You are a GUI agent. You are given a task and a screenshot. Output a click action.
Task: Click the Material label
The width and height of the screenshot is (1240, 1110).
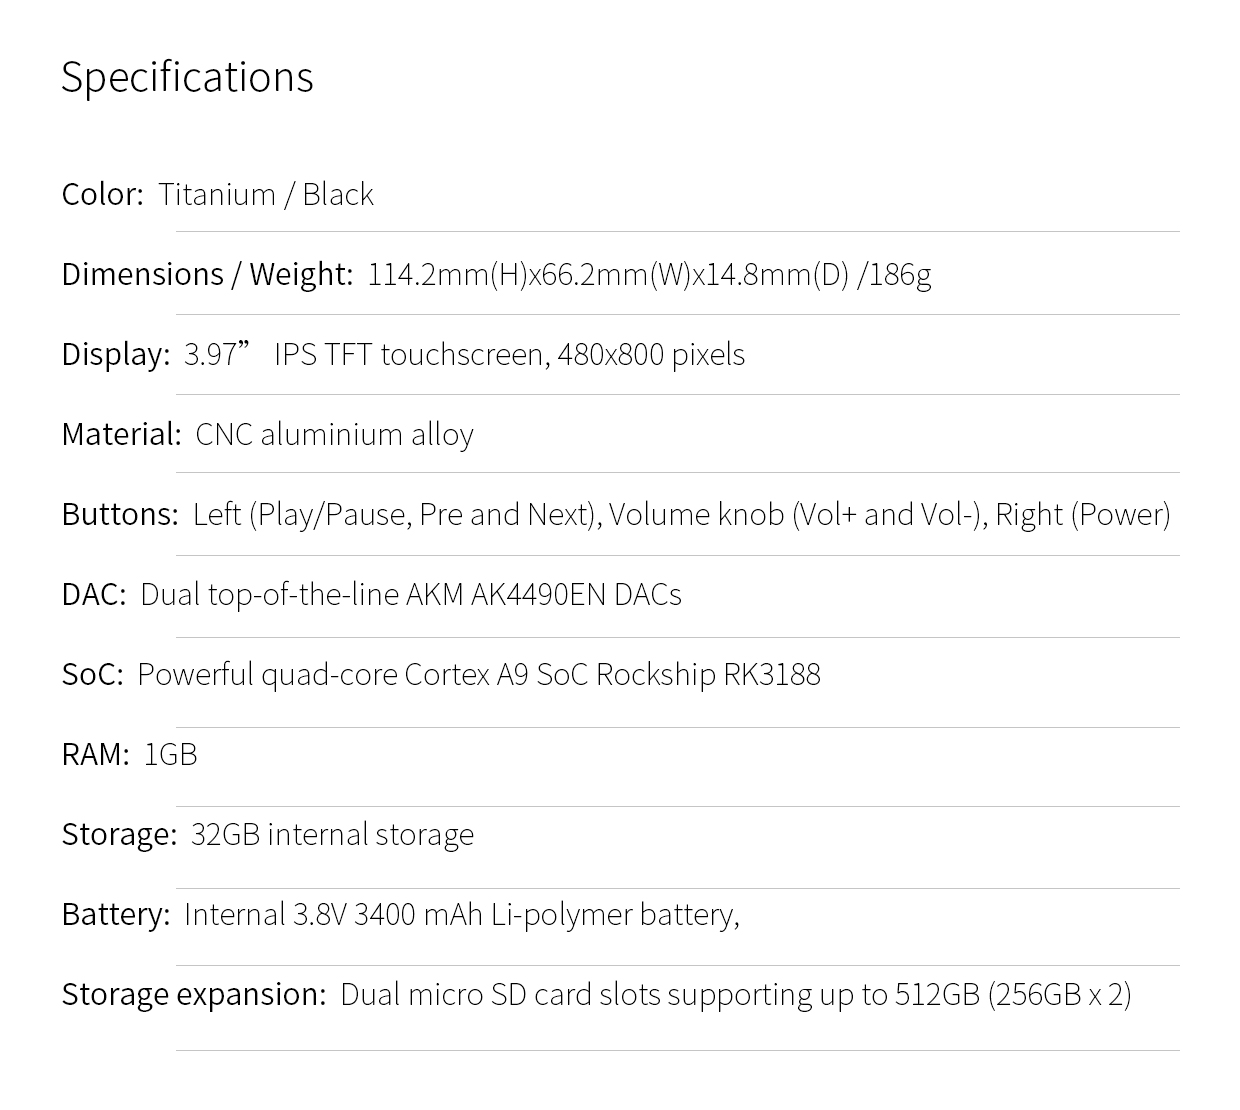click(x=121, y=434)
